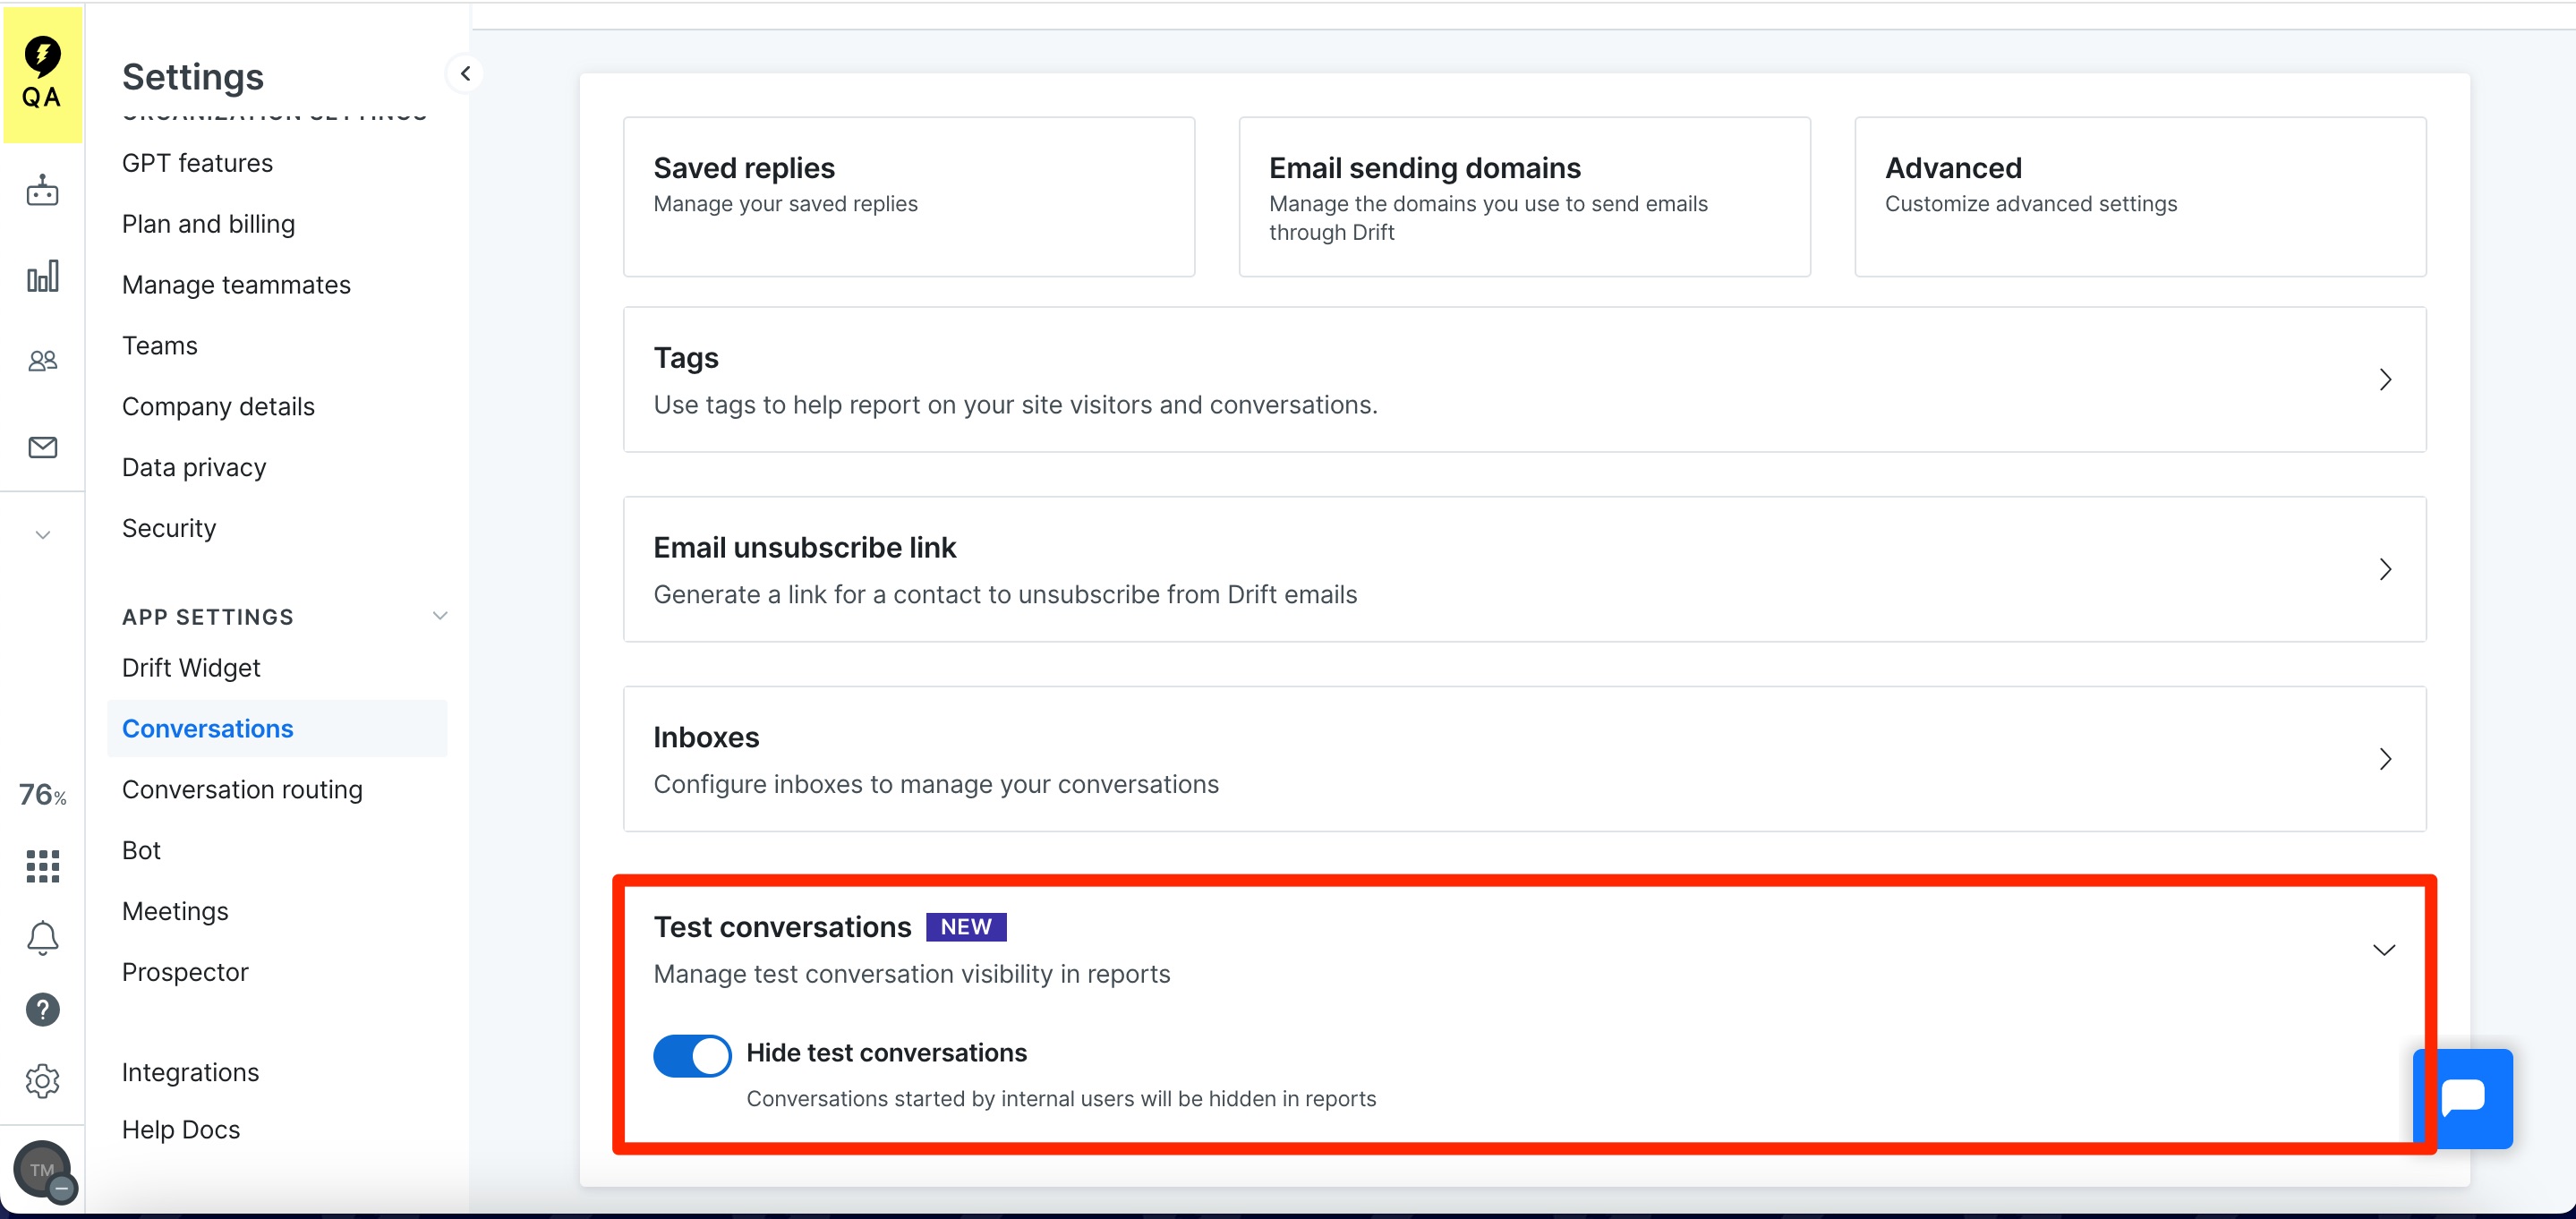Collapse the Test conversations section chevron
This screenshot has width=2576, height=1219.
coord(2384,950)
